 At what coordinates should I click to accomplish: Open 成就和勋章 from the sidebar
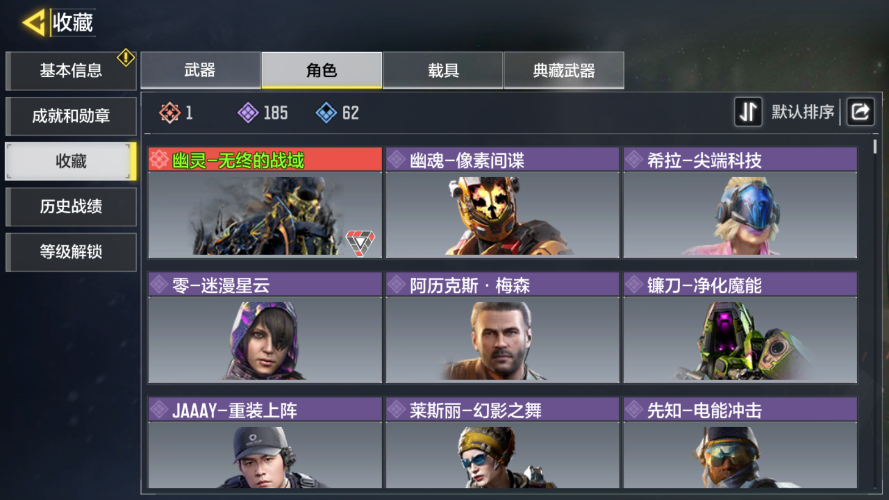pyautogui.click(x=71, y=116)
